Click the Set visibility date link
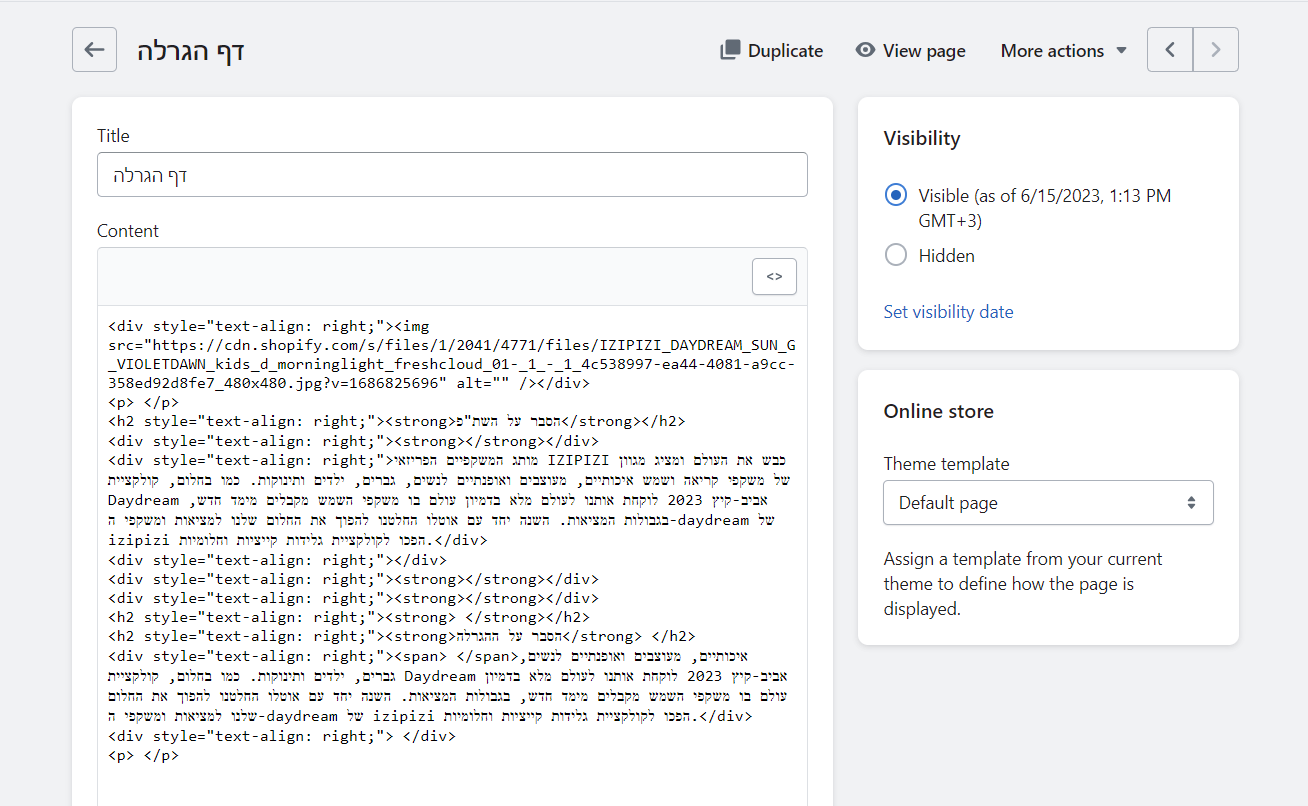The image size is (1308, 806). (948, 312)
